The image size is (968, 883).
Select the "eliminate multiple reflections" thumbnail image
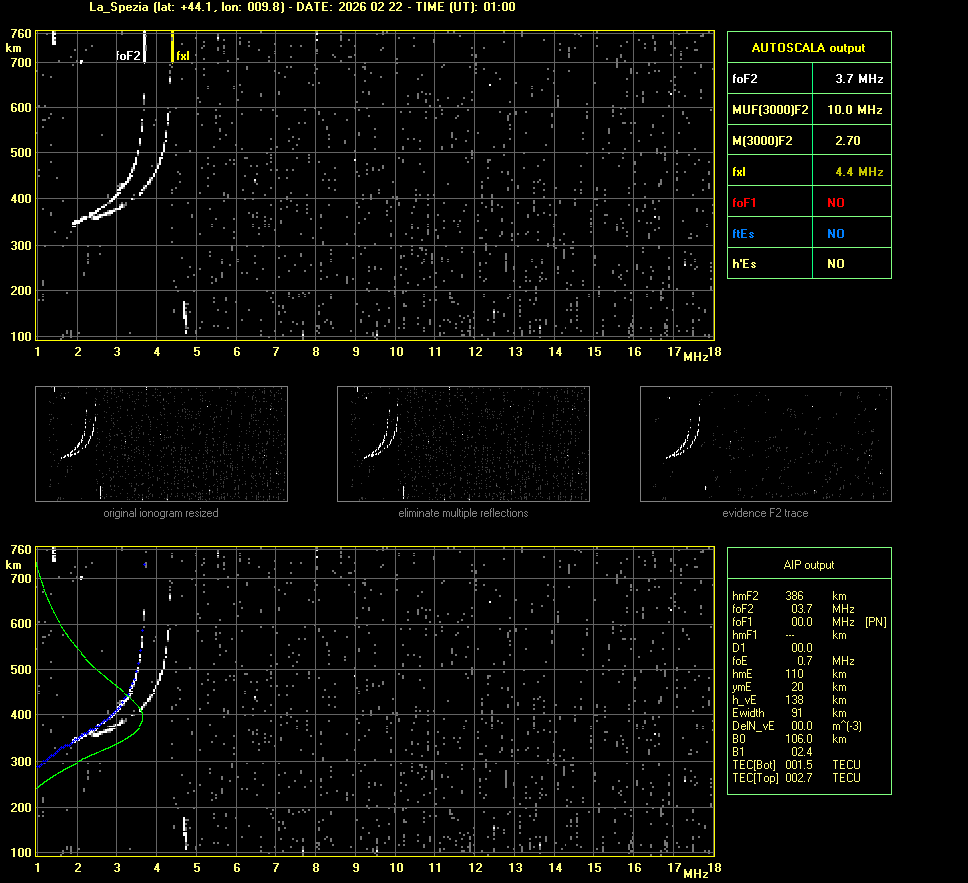click(x=463, y=444)
